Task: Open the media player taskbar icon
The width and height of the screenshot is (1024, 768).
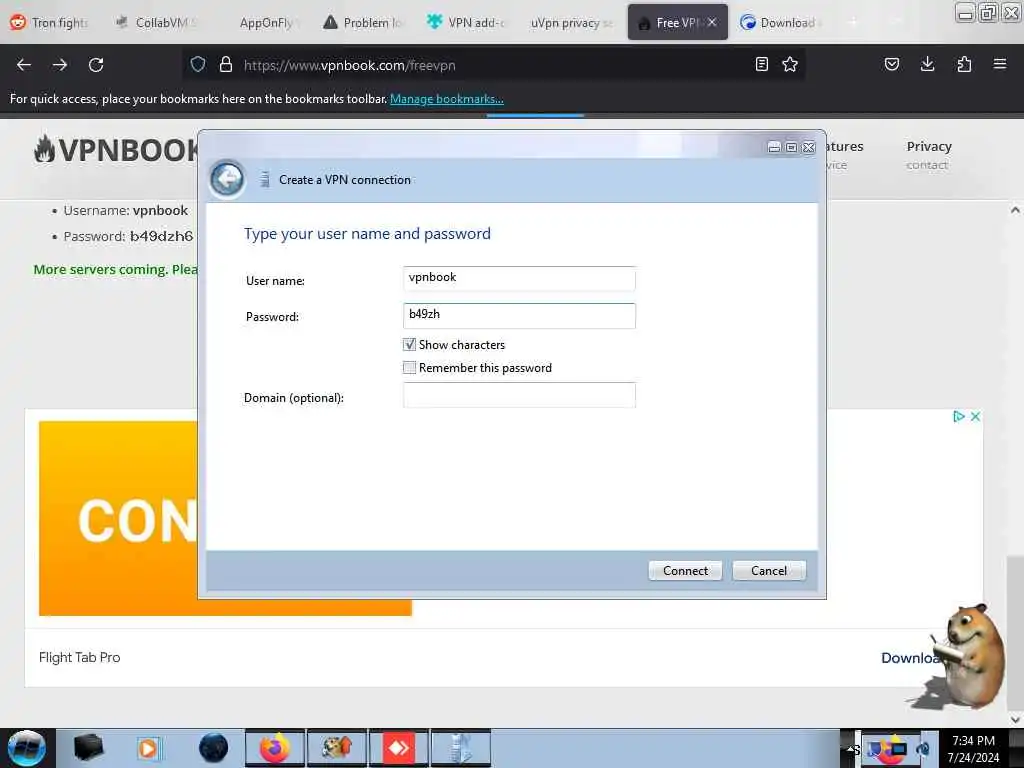Action: (148, 748)
